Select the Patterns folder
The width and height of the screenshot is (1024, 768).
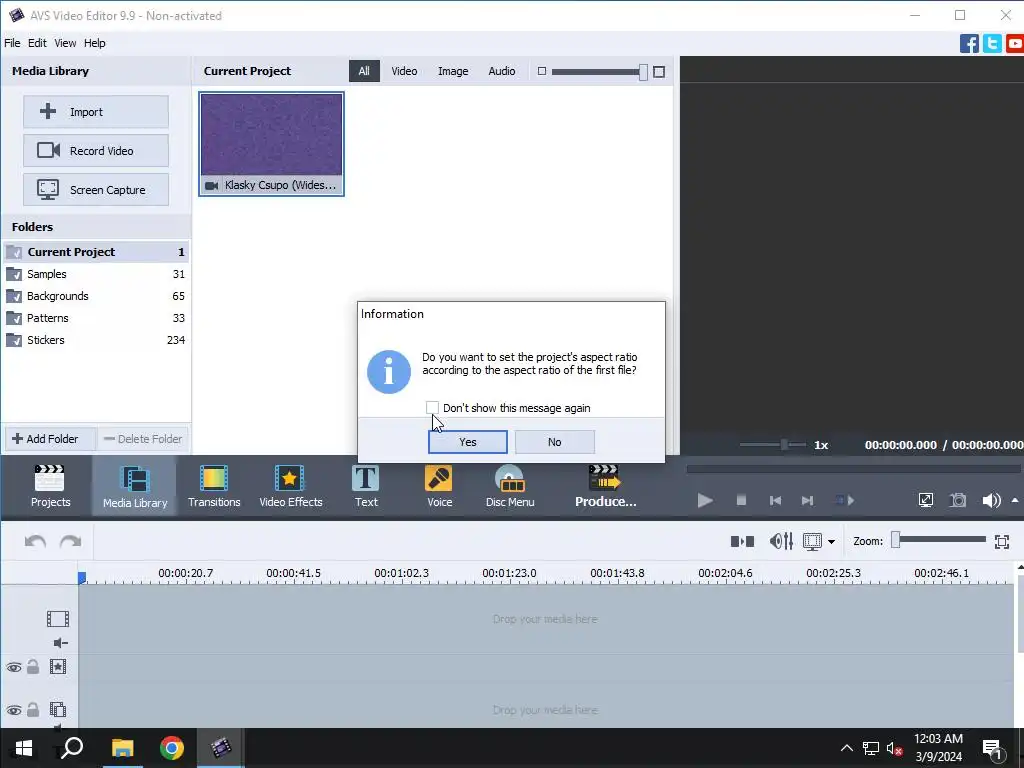(96, 318)
